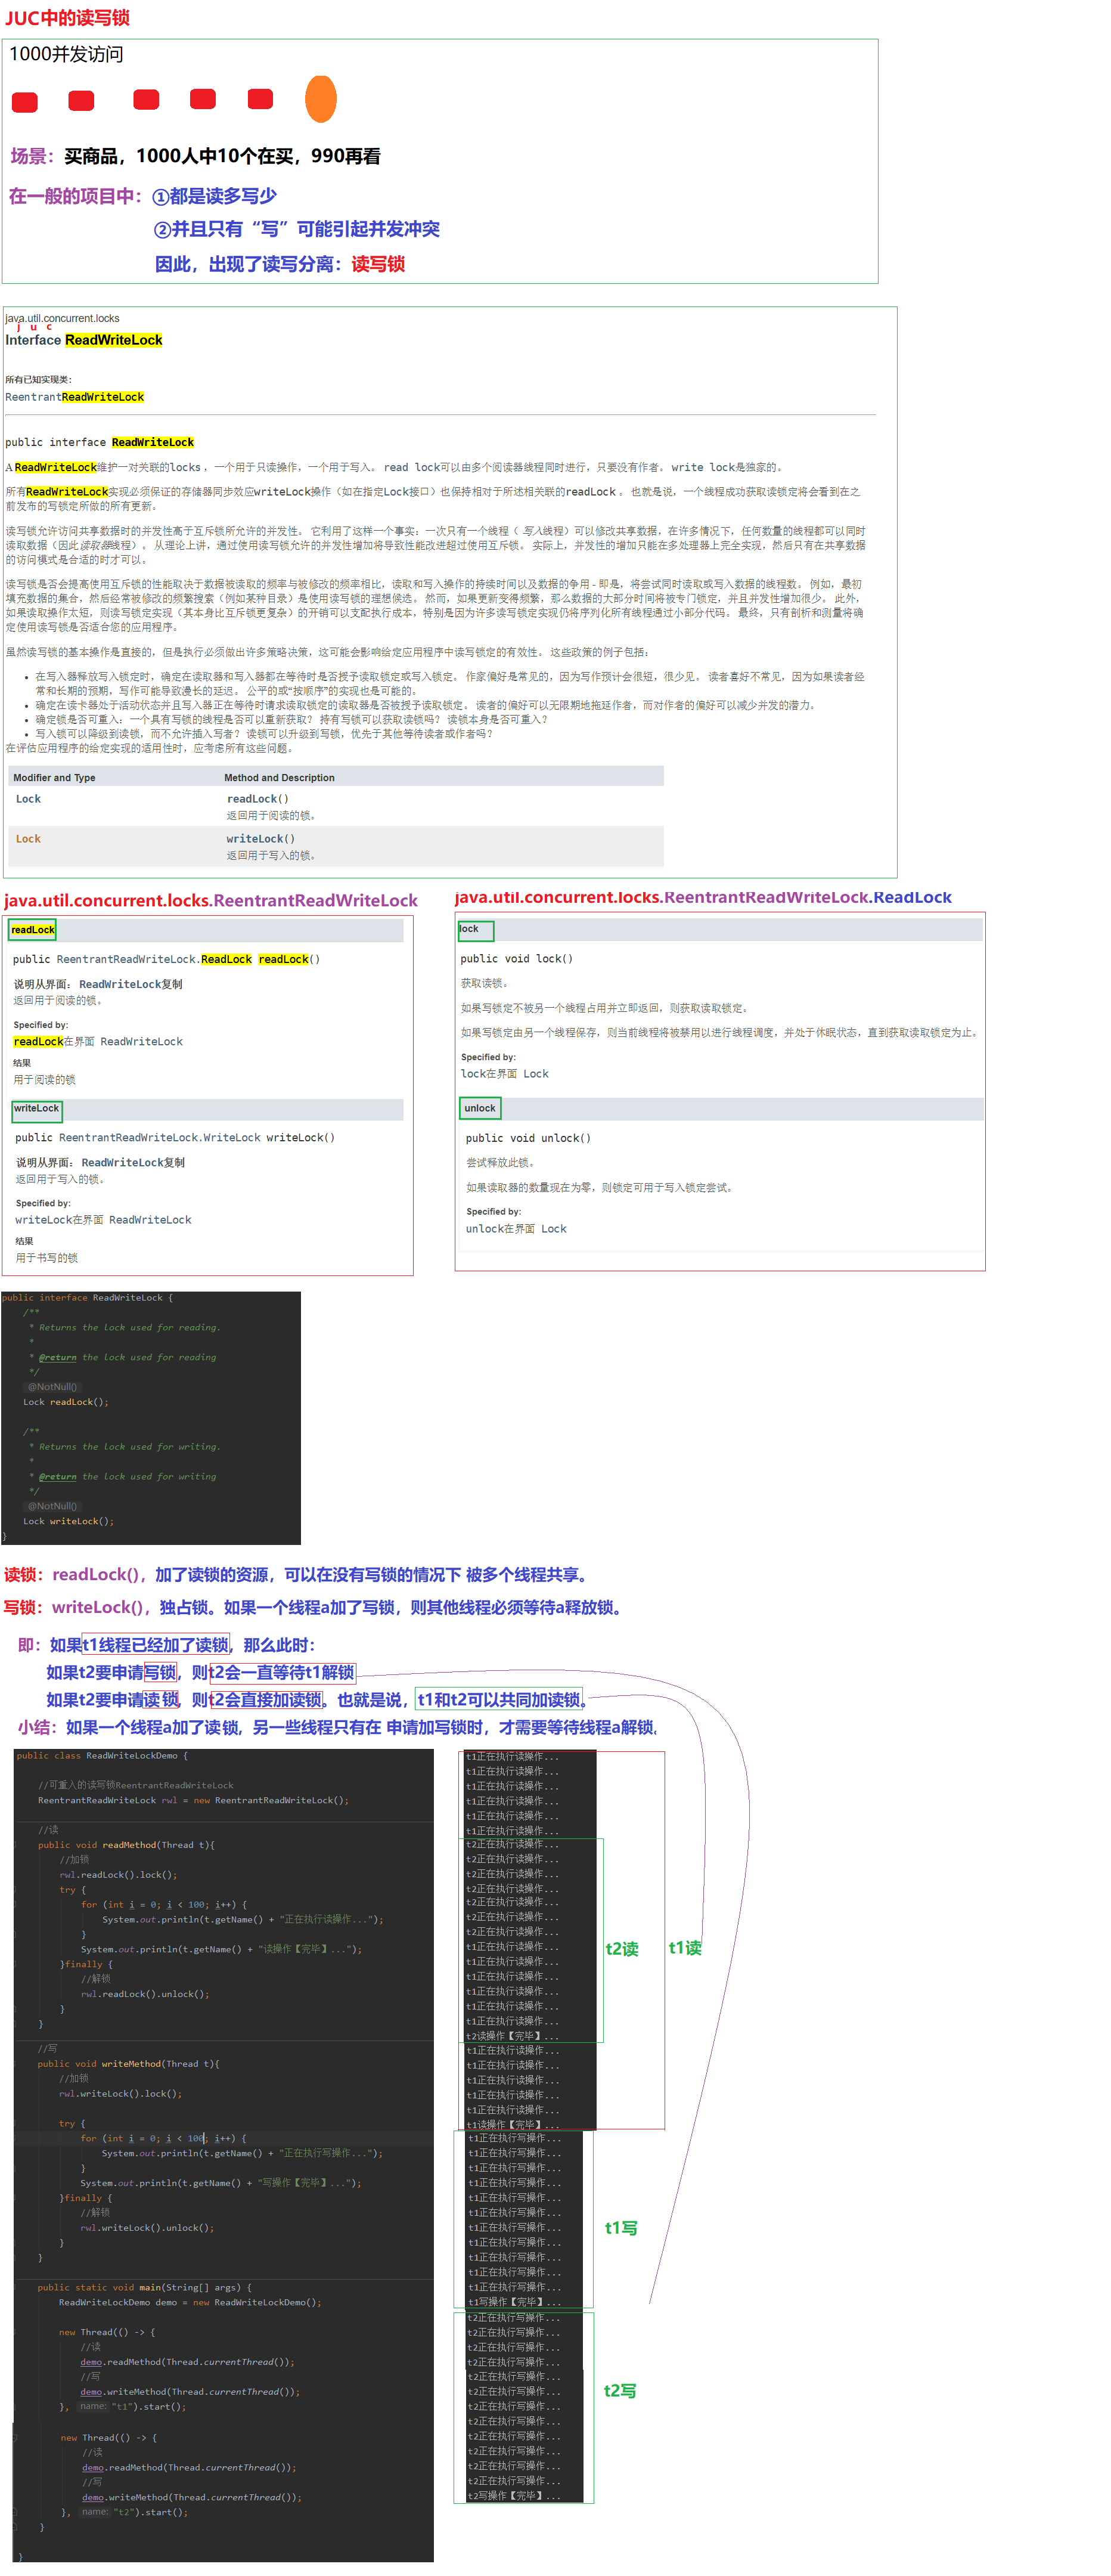Click the green t2读 annotation label
This screenshot has width=1111, height=2576.
coord(621,1948)
